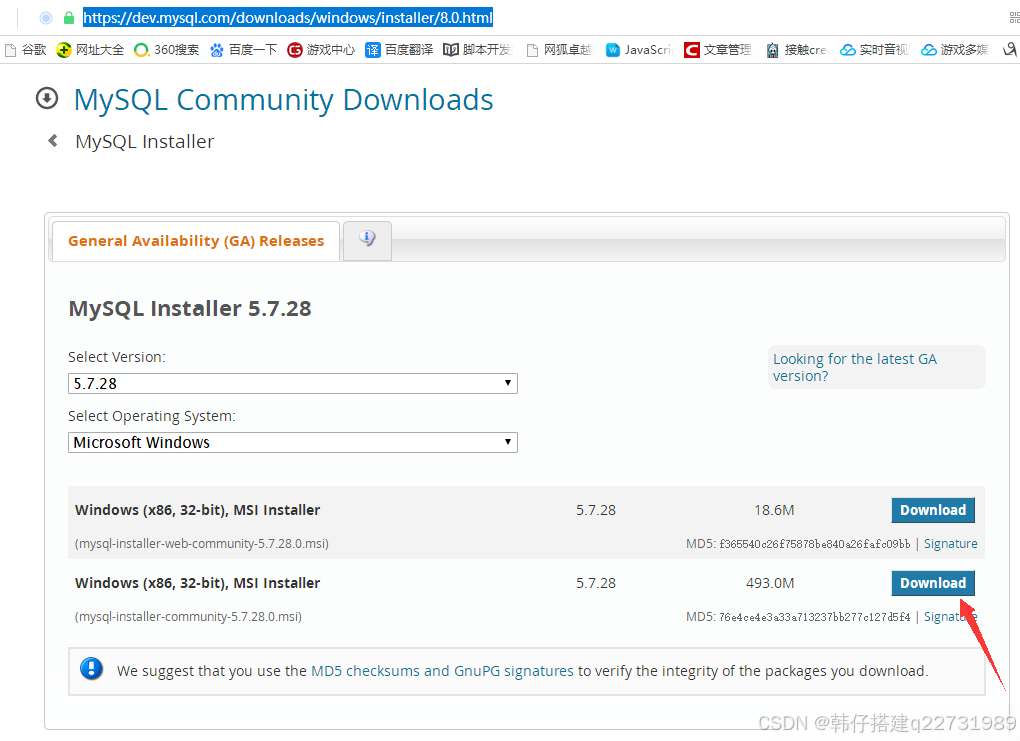Download the 493.0M community installer
The width and height of the screenshot is (1020, 741).
coord(933,583)
